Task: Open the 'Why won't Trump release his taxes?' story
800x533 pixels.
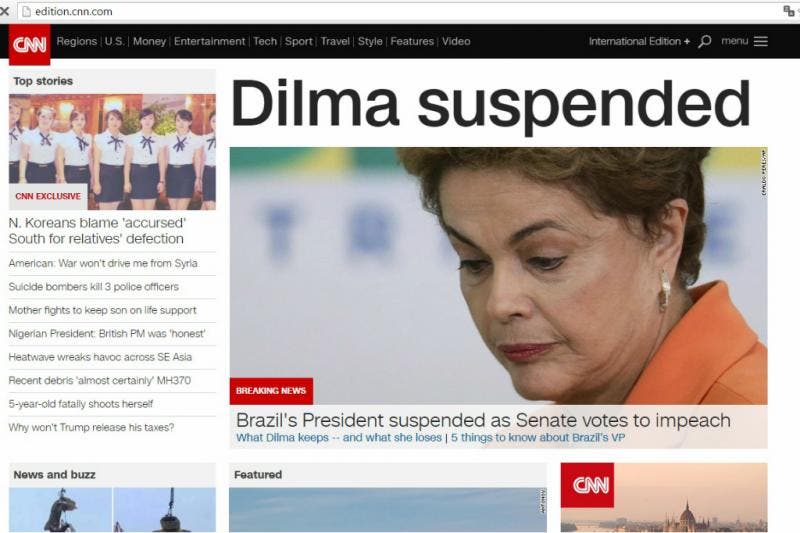Action: [91, 427]
